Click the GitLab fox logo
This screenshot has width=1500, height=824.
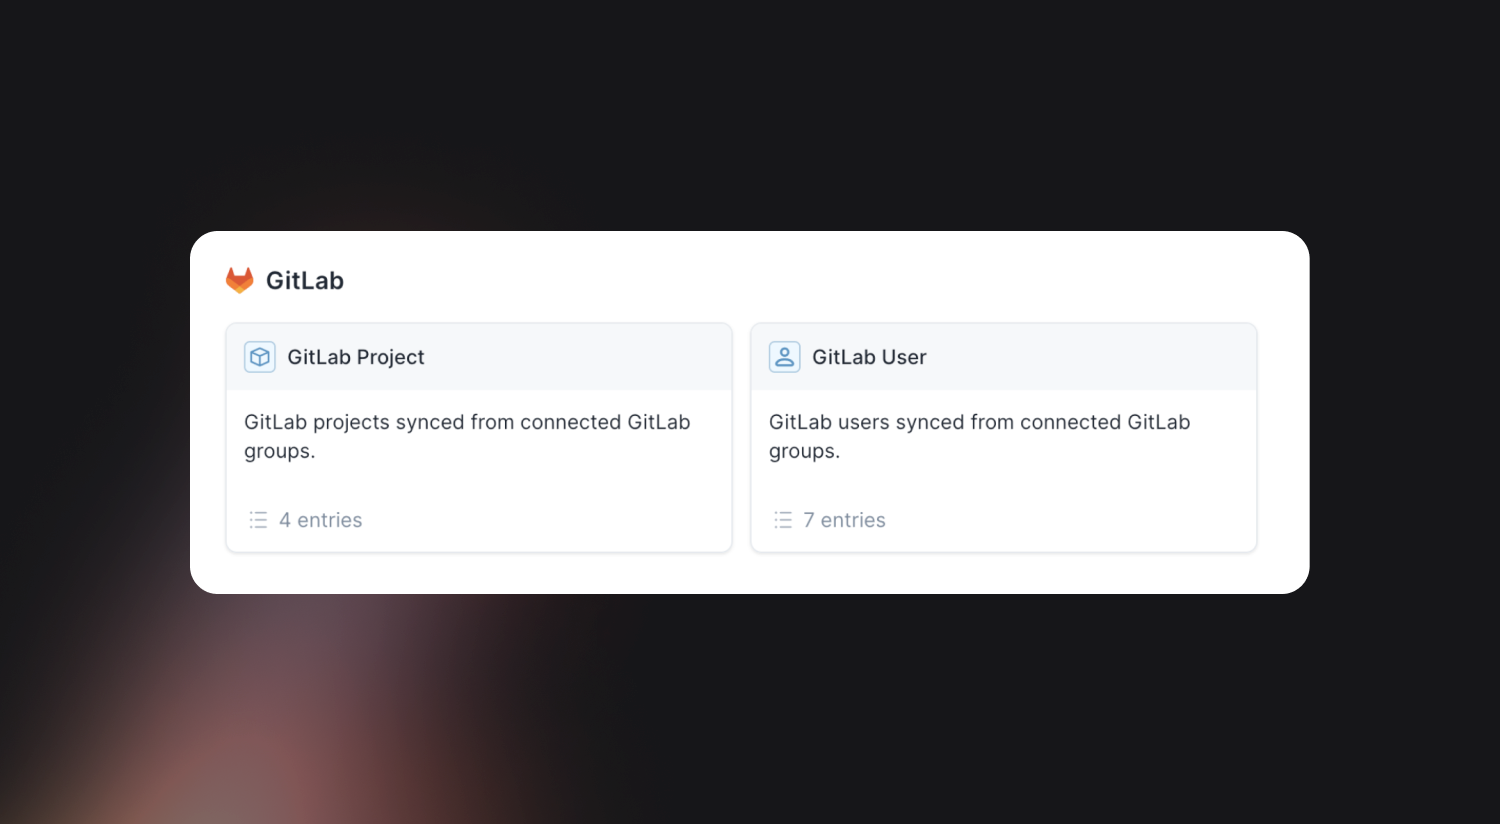point(240,280)
